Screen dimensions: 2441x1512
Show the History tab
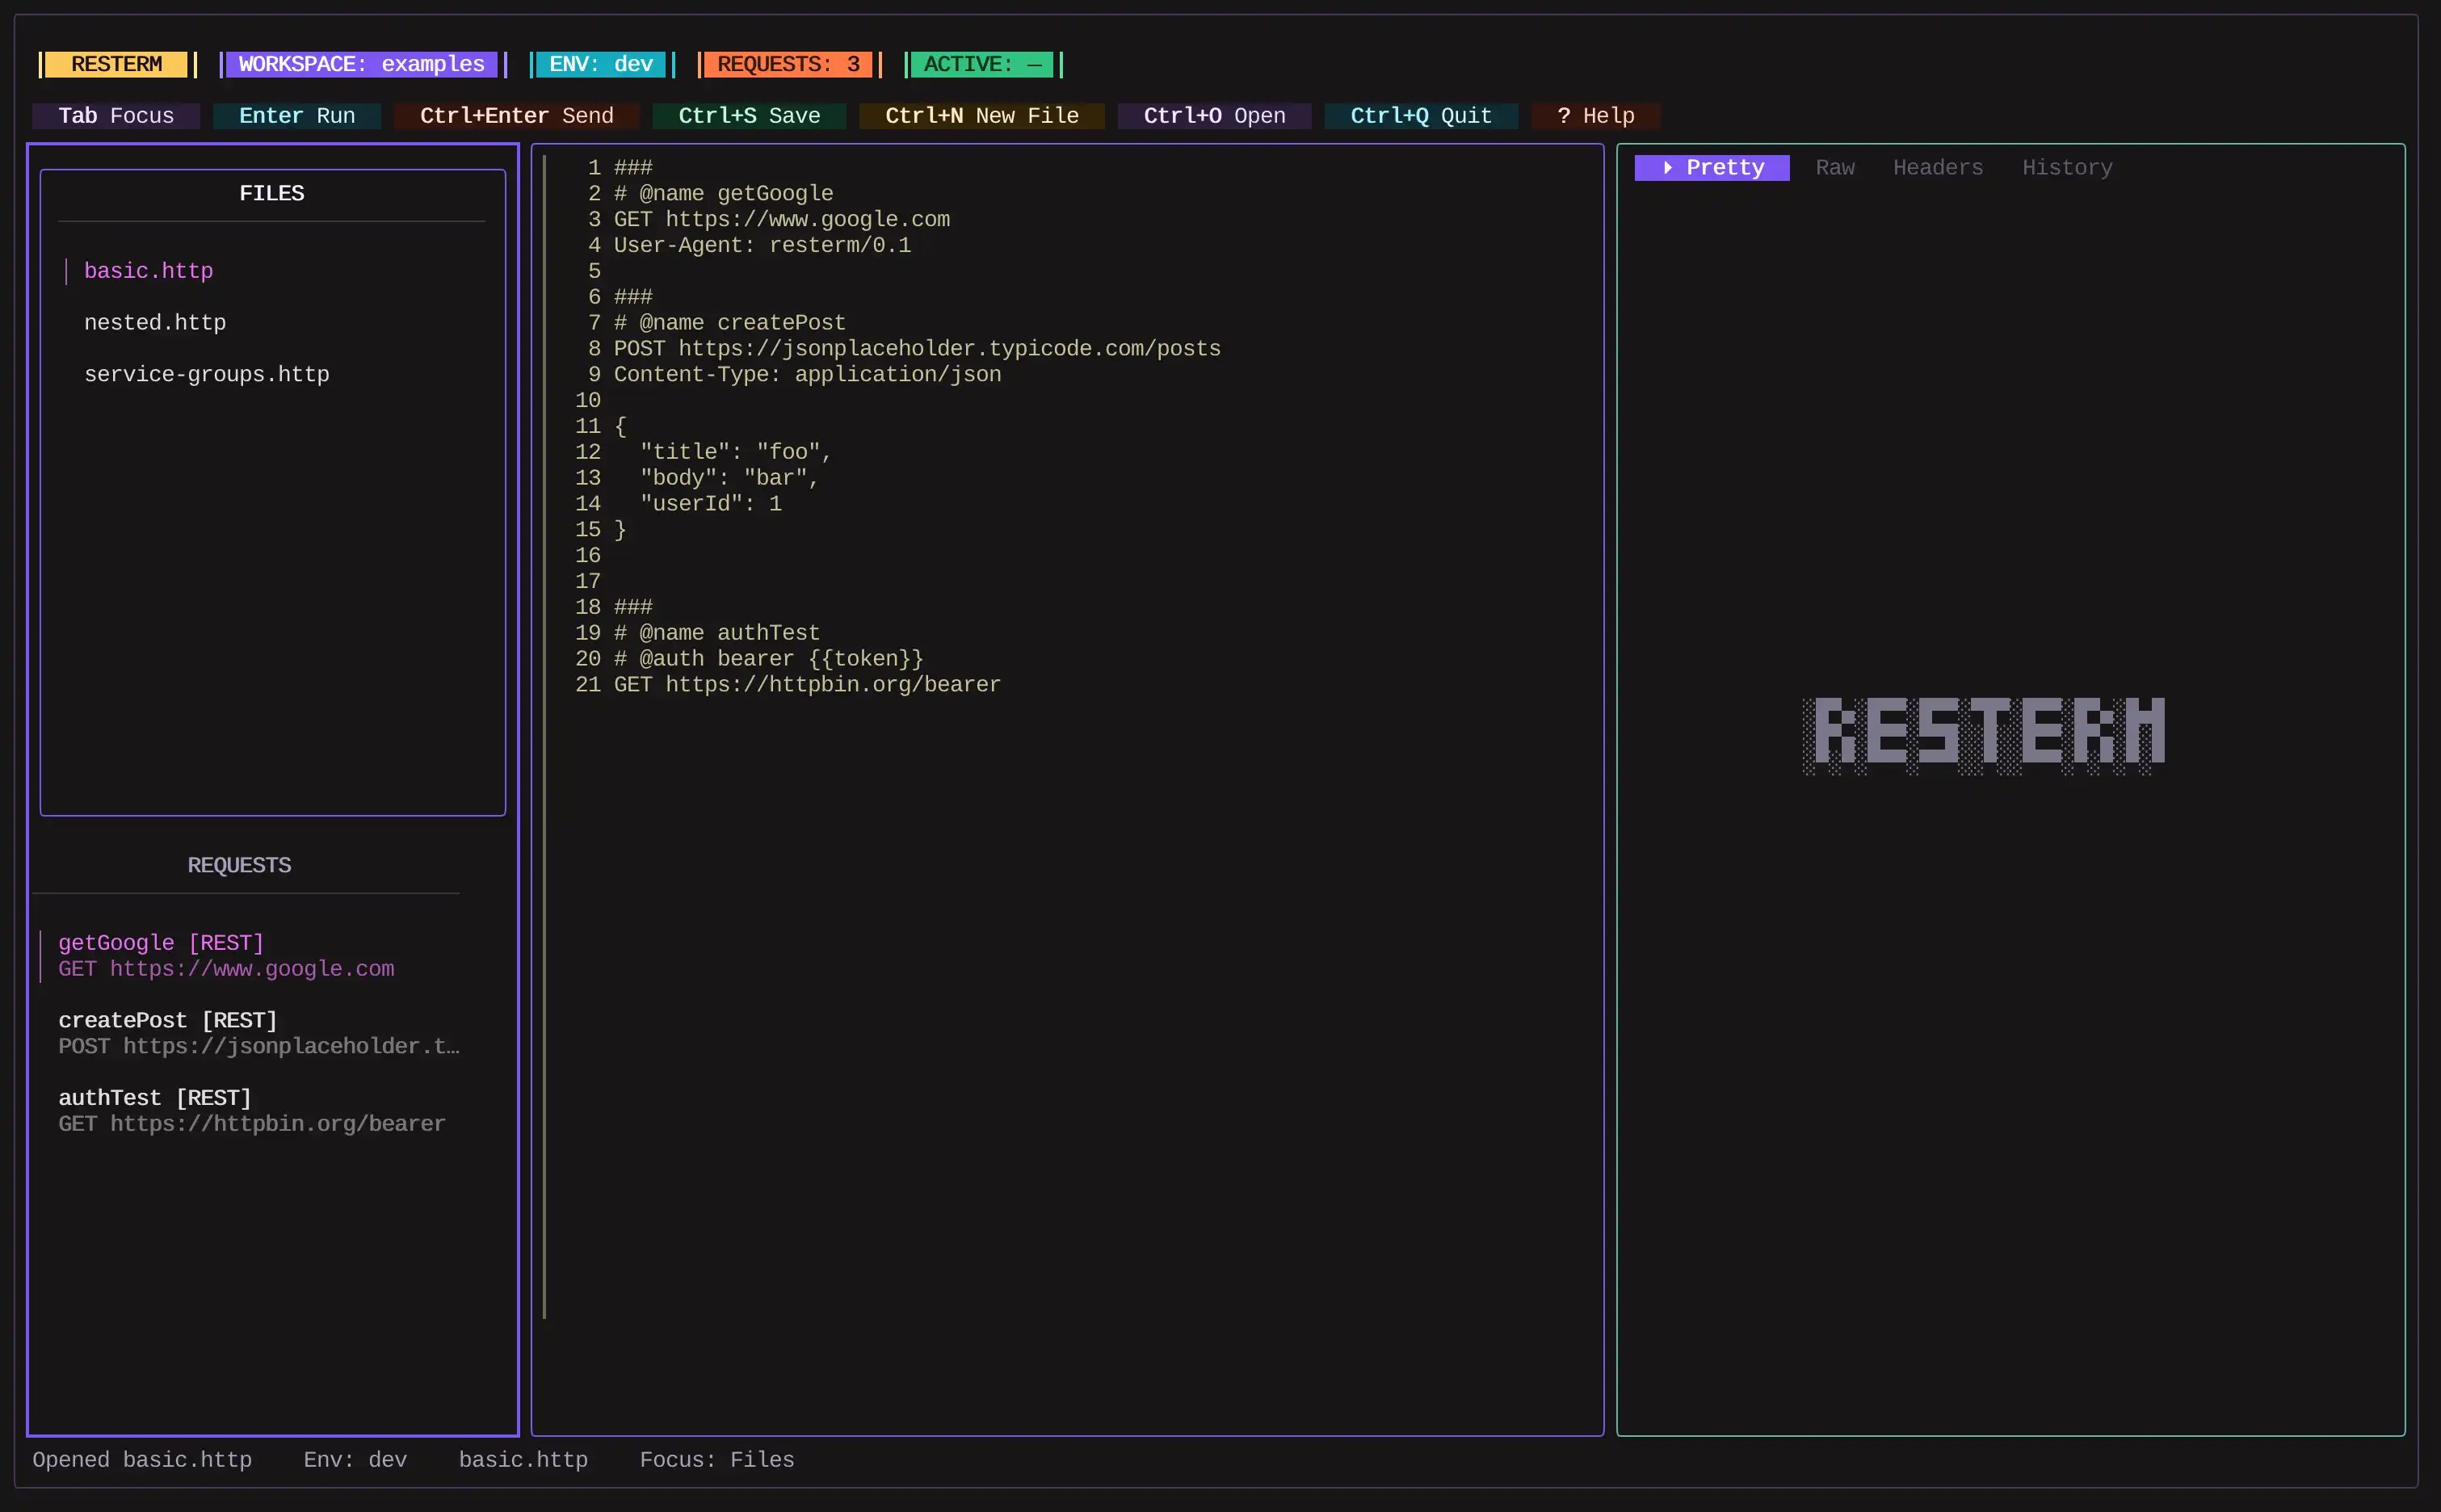[2067, 168]
